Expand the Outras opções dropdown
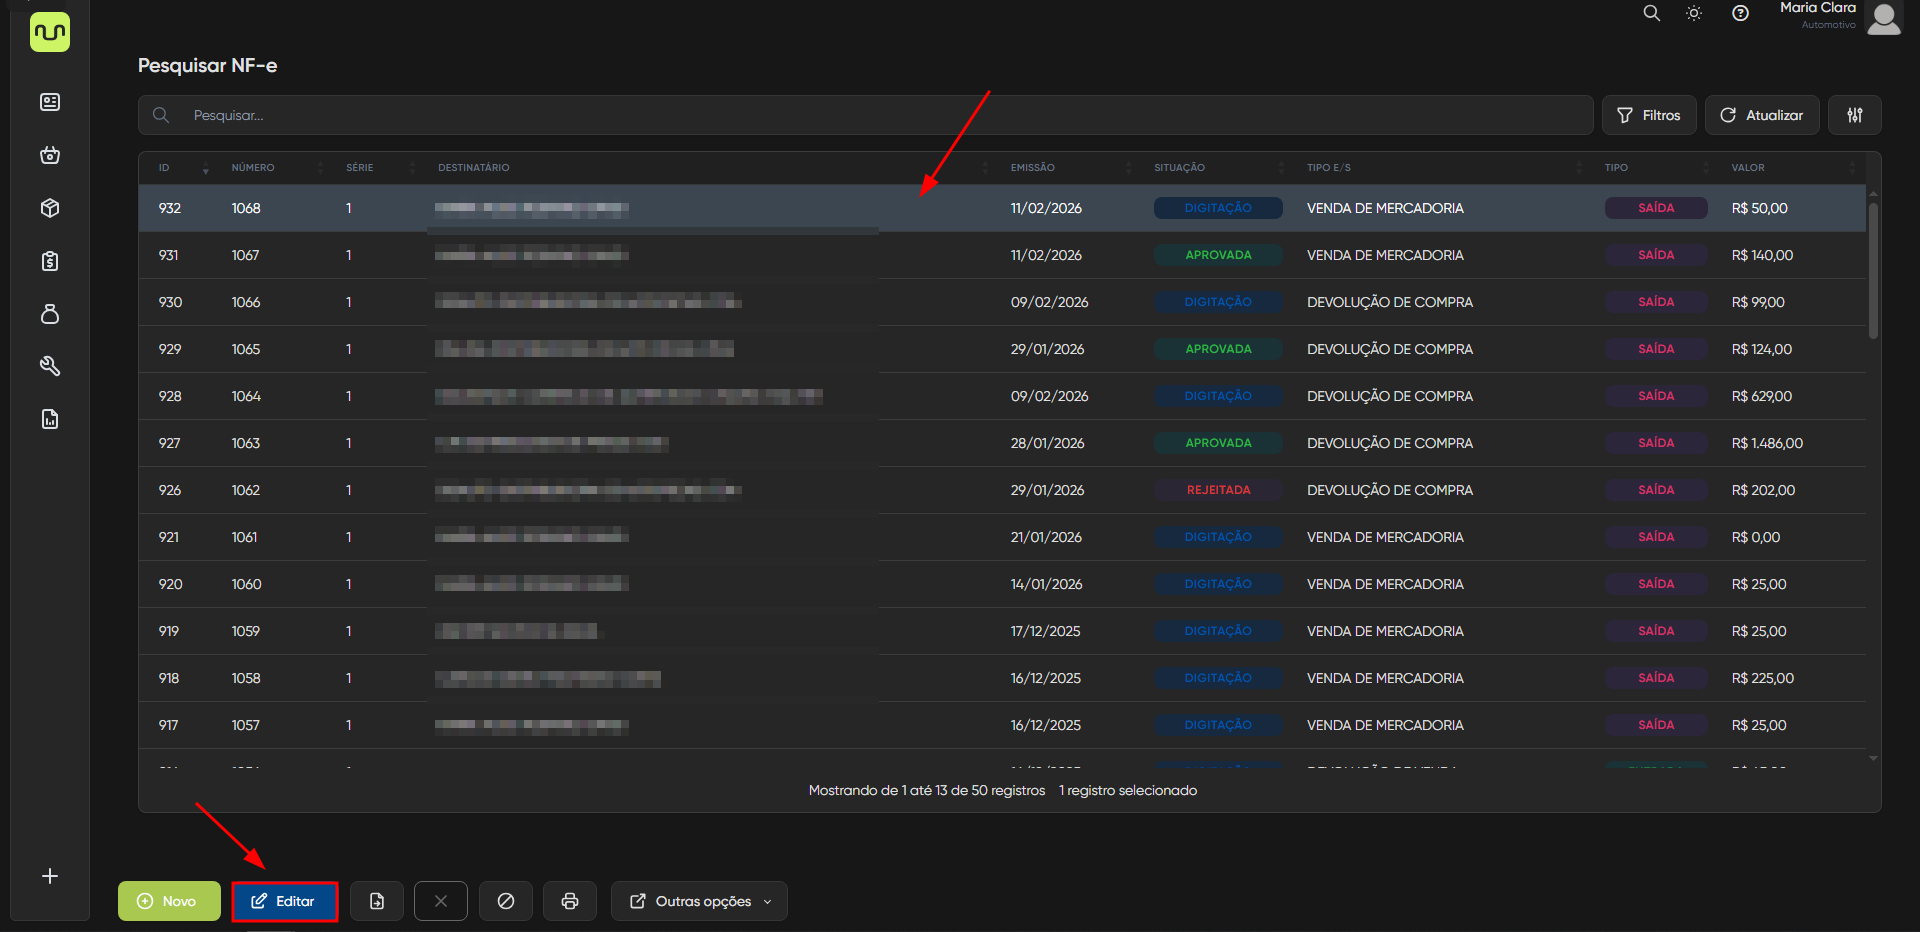 click(699, 901)
